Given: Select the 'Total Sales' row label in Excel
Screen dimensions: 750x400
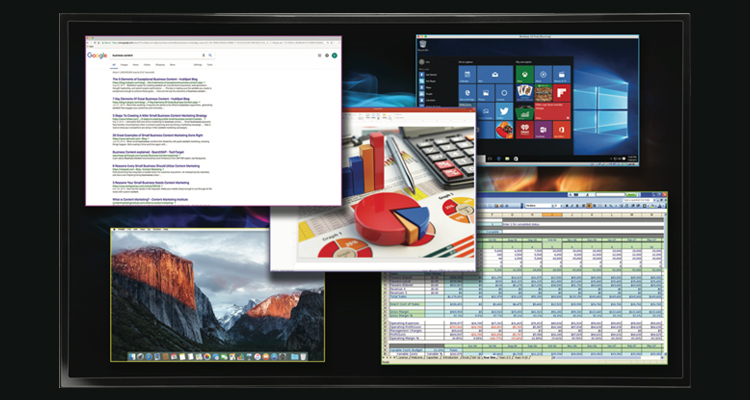Looking at the screenshot, I should [407, 297].
